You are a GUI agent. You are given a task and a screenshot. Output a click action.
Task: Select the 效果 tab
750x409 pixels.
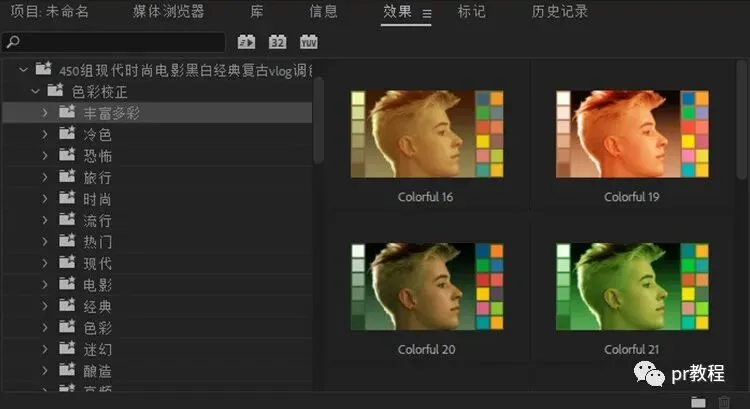[397, 11]
